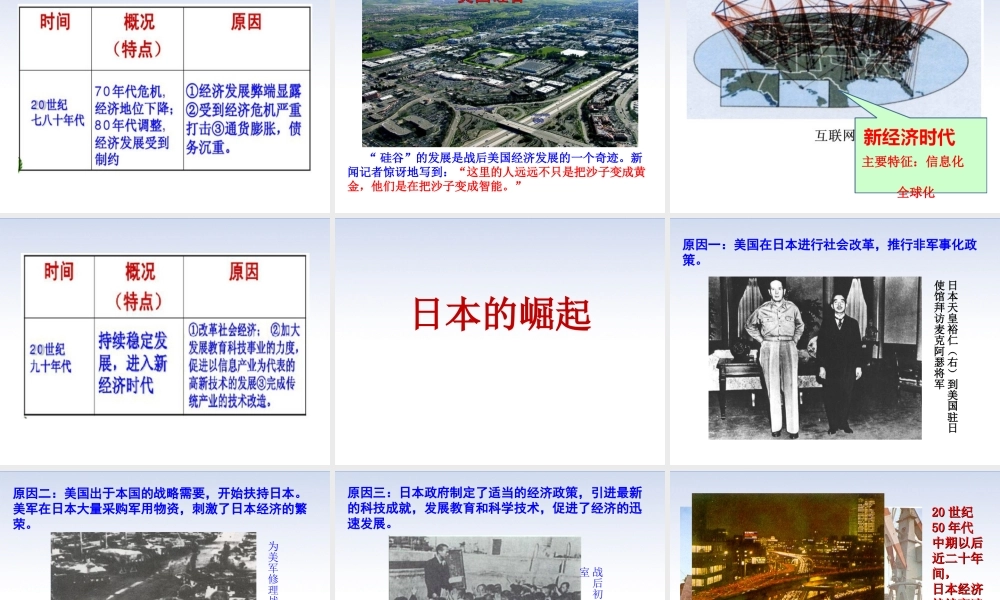Select the 20世纪九十年代 time cell

(x=52, y=358)
